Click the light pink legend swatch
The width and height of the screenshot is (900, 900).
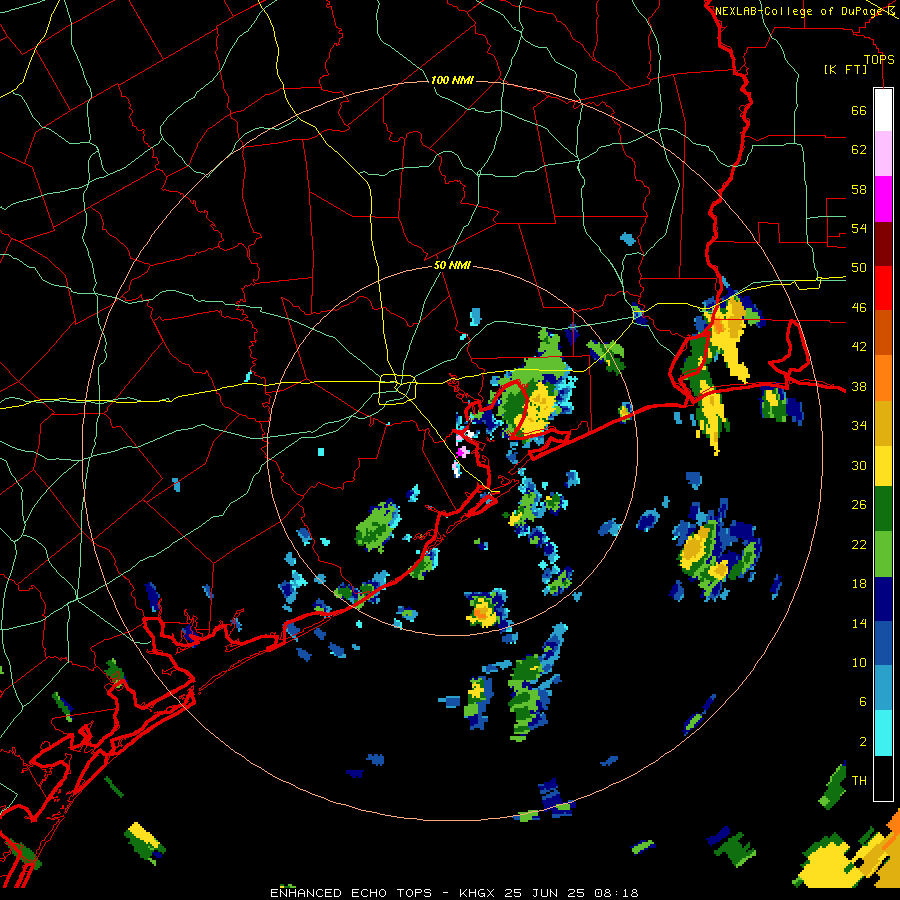point(883,154)
